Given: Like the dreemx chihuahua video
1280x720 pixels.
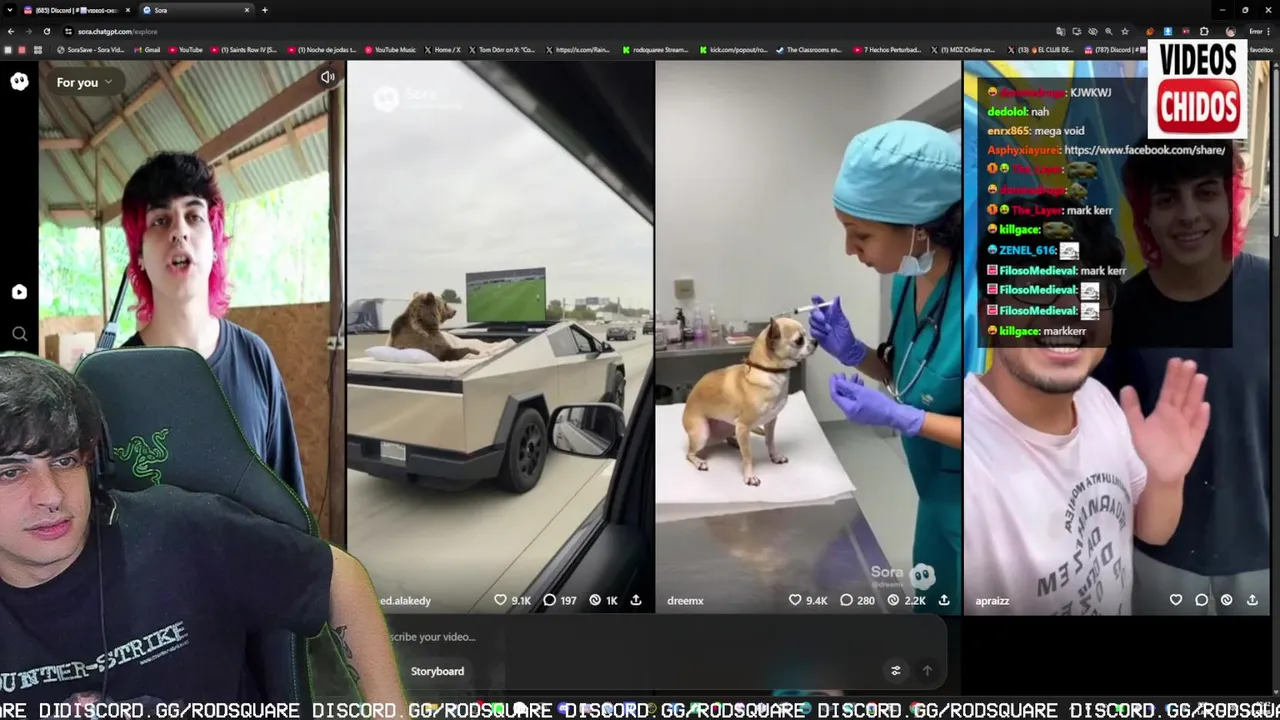Looking at the screenshot, I should (x=795, y=600).
